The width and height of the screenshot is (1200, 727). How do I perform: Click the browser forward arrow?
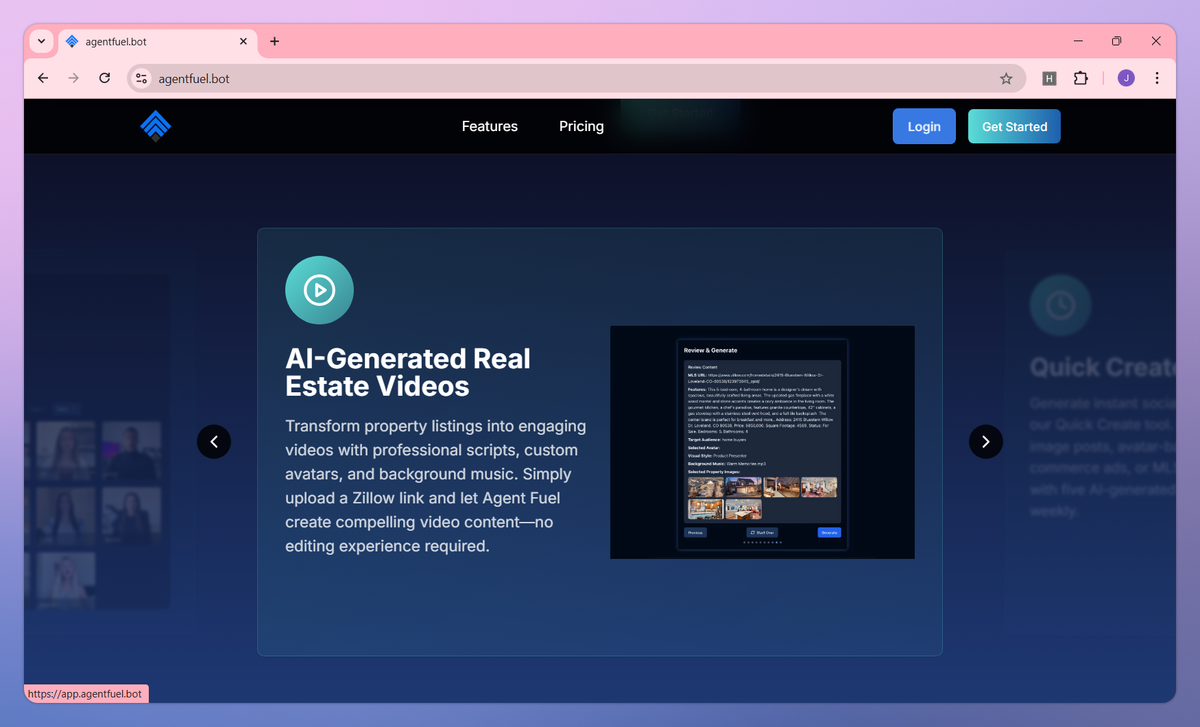click(x=73, y=78)
